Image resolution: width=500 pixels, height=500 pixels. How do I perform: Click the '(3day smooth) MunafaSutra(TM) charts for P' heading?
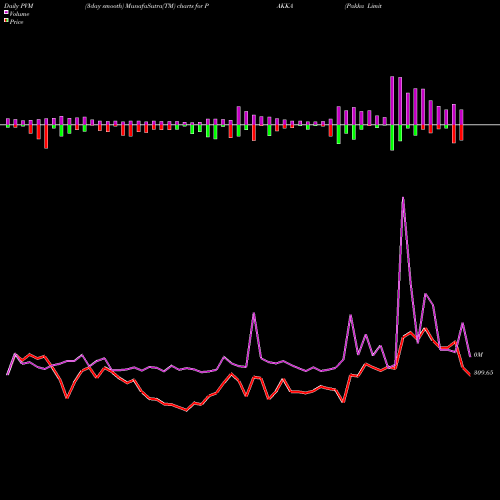[x=147, y=6]
